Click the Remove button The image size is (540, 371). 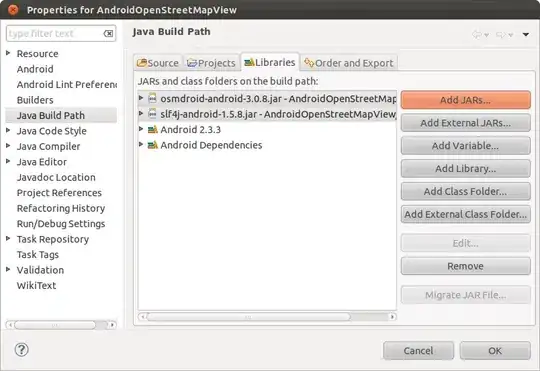click(466, 266)
